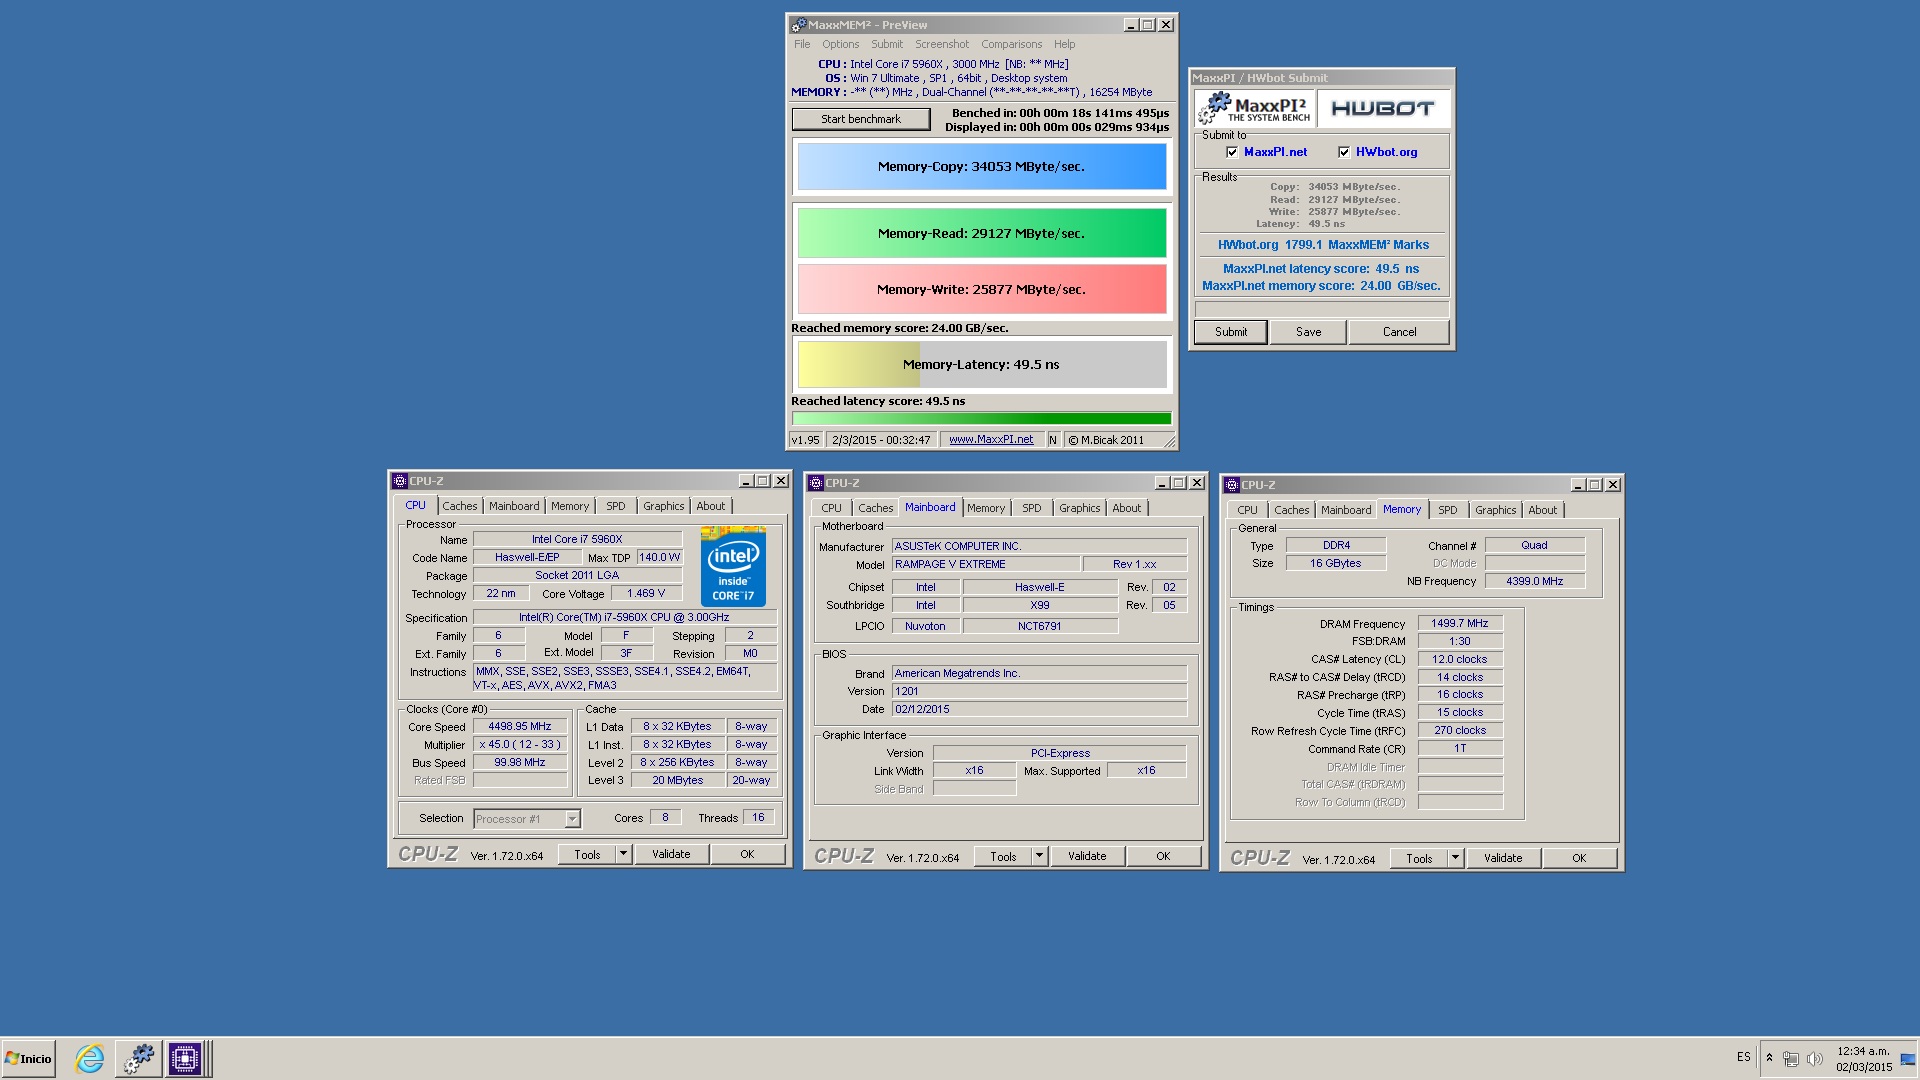Minimize the MaxxMEM² window

point(1131,25)
